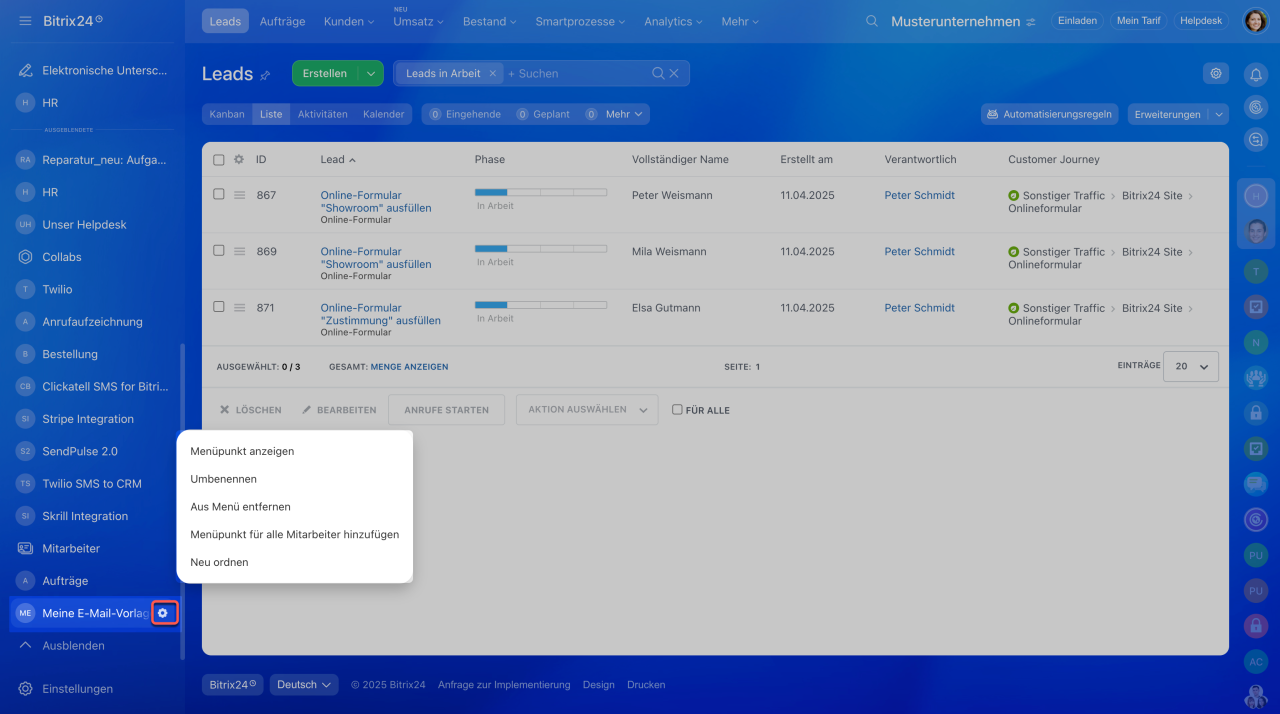Open the Einträge 20 page size dropdown
Viewport: 1280px width, 714px height.
point(1190,367)
